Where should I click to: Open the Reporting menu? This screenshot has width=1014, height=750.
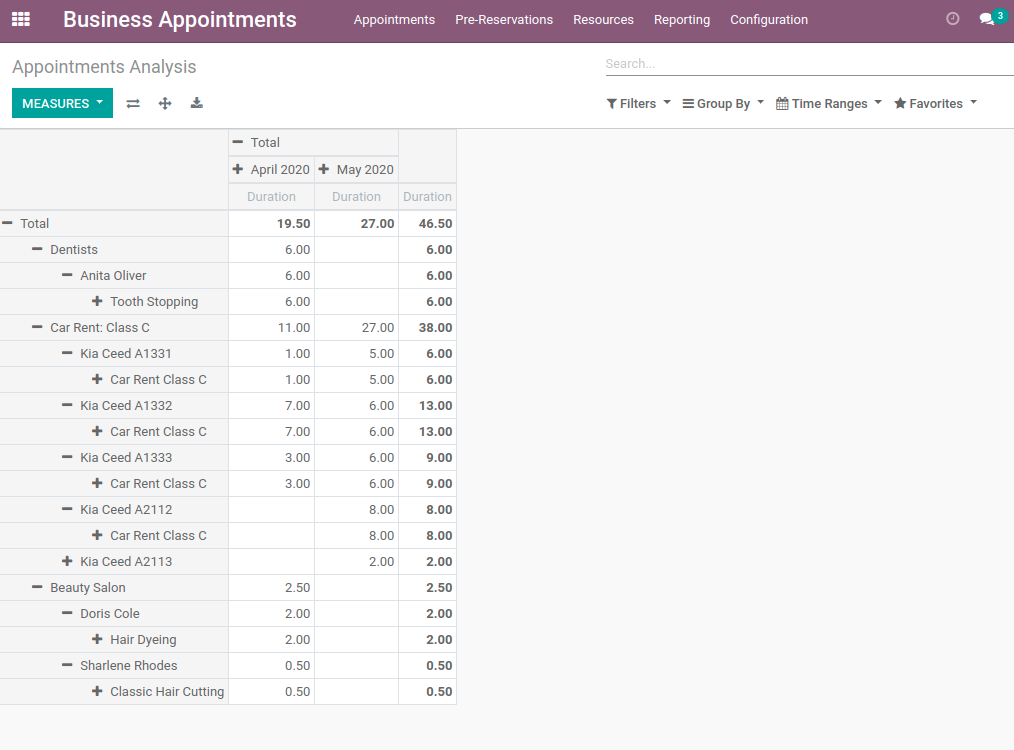point(682,20)
